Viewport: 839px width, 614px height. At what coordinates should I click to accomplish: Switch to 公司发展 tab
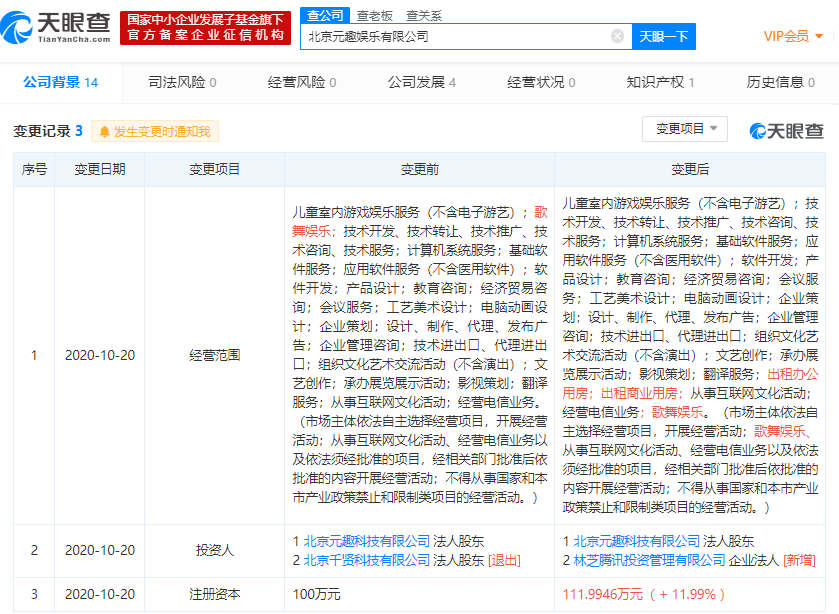(422, 82)
